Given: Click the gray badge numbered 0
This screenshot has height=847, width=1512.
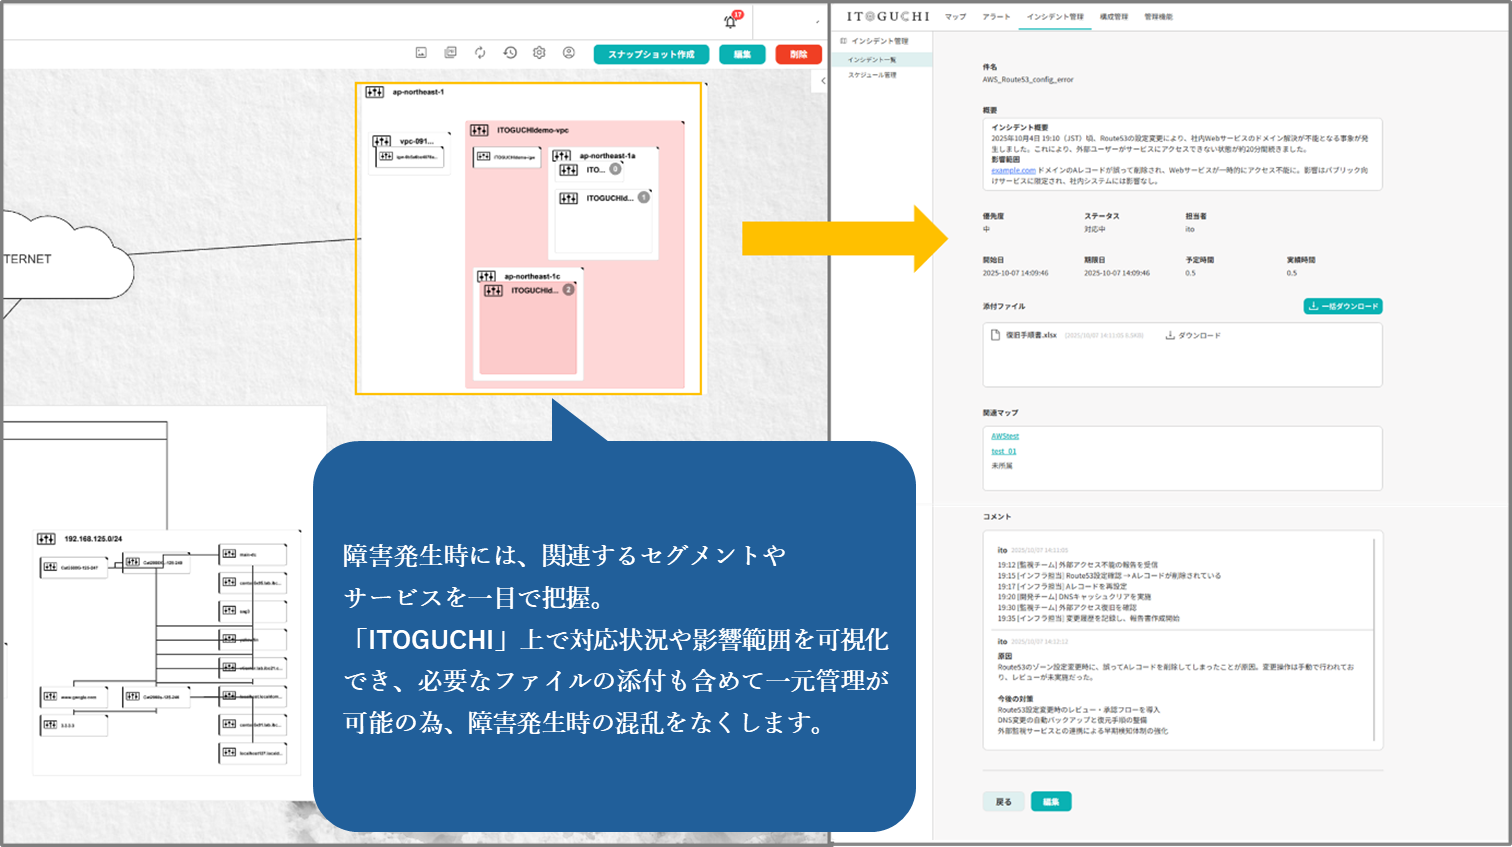Looking at the screenshot, I should (x=616, y=169).
